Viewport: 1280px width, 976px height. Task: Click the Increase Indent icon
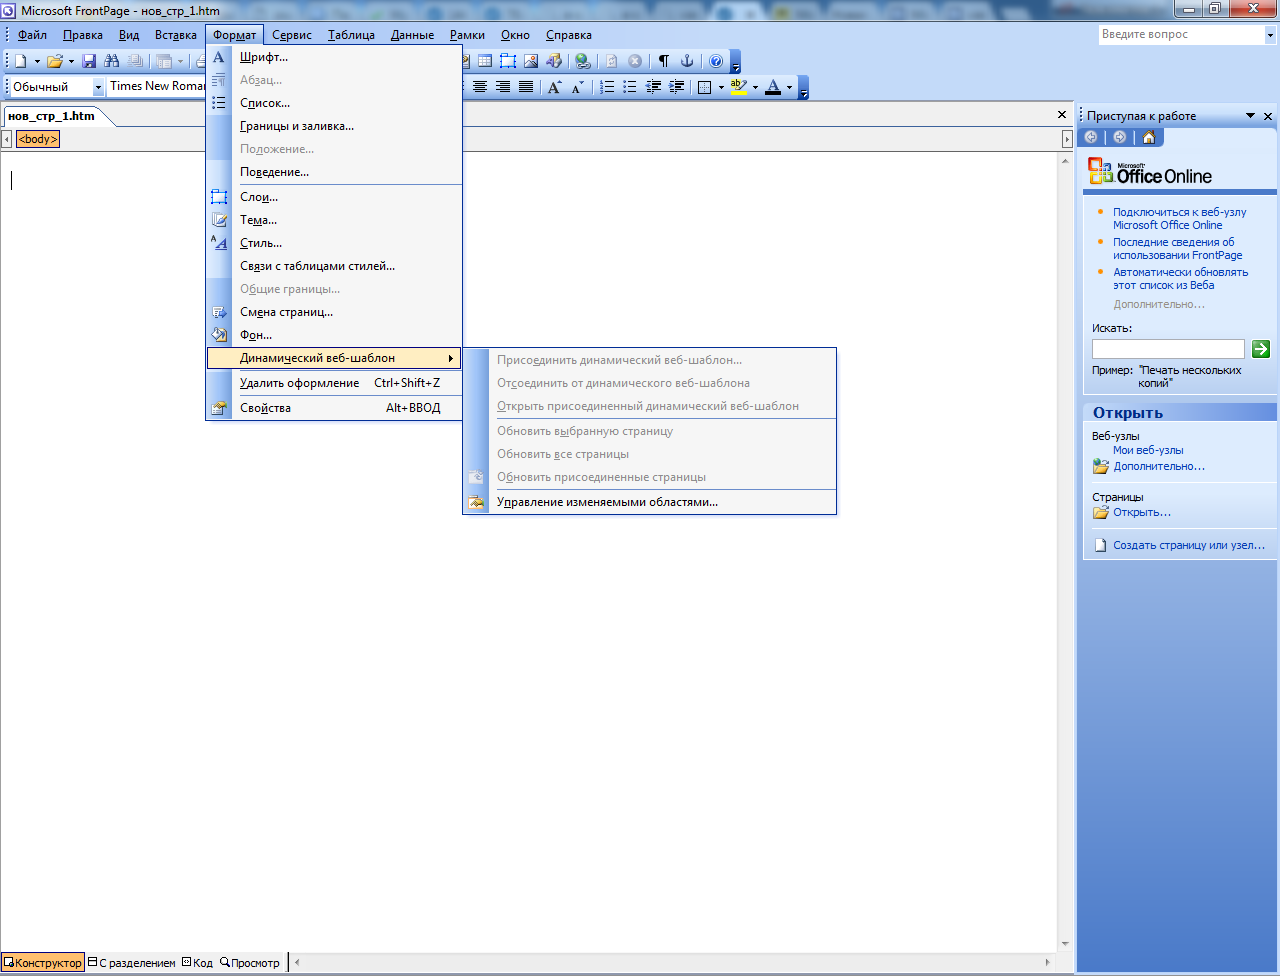pyautogui.click(x=677, y=87)
